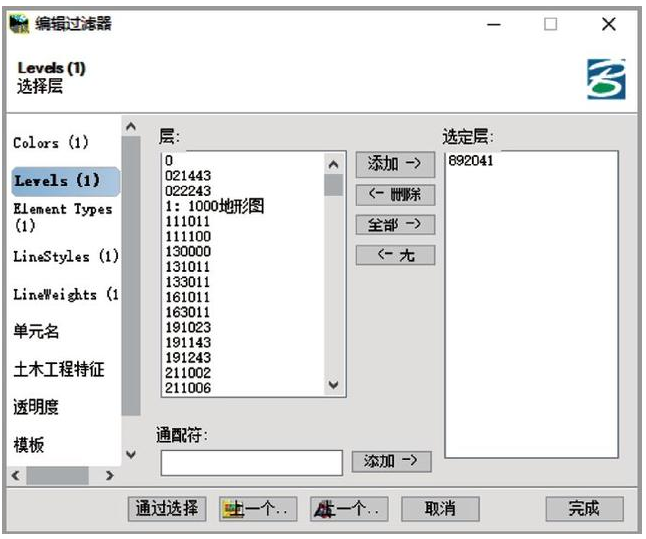
Task: Click the 通配符 wildcard input field
Action: point(251,463)
